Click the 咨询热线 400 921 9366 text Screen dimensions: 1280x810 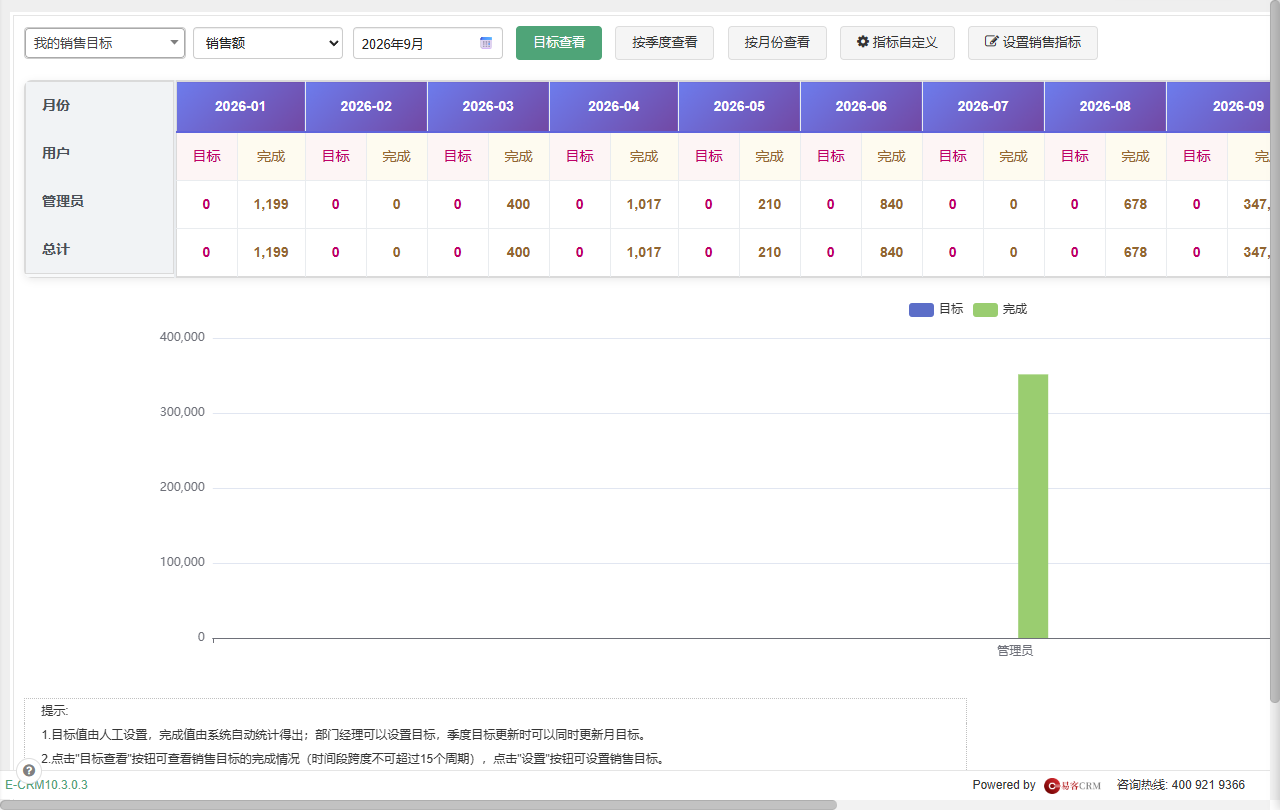coord(1181,785)
